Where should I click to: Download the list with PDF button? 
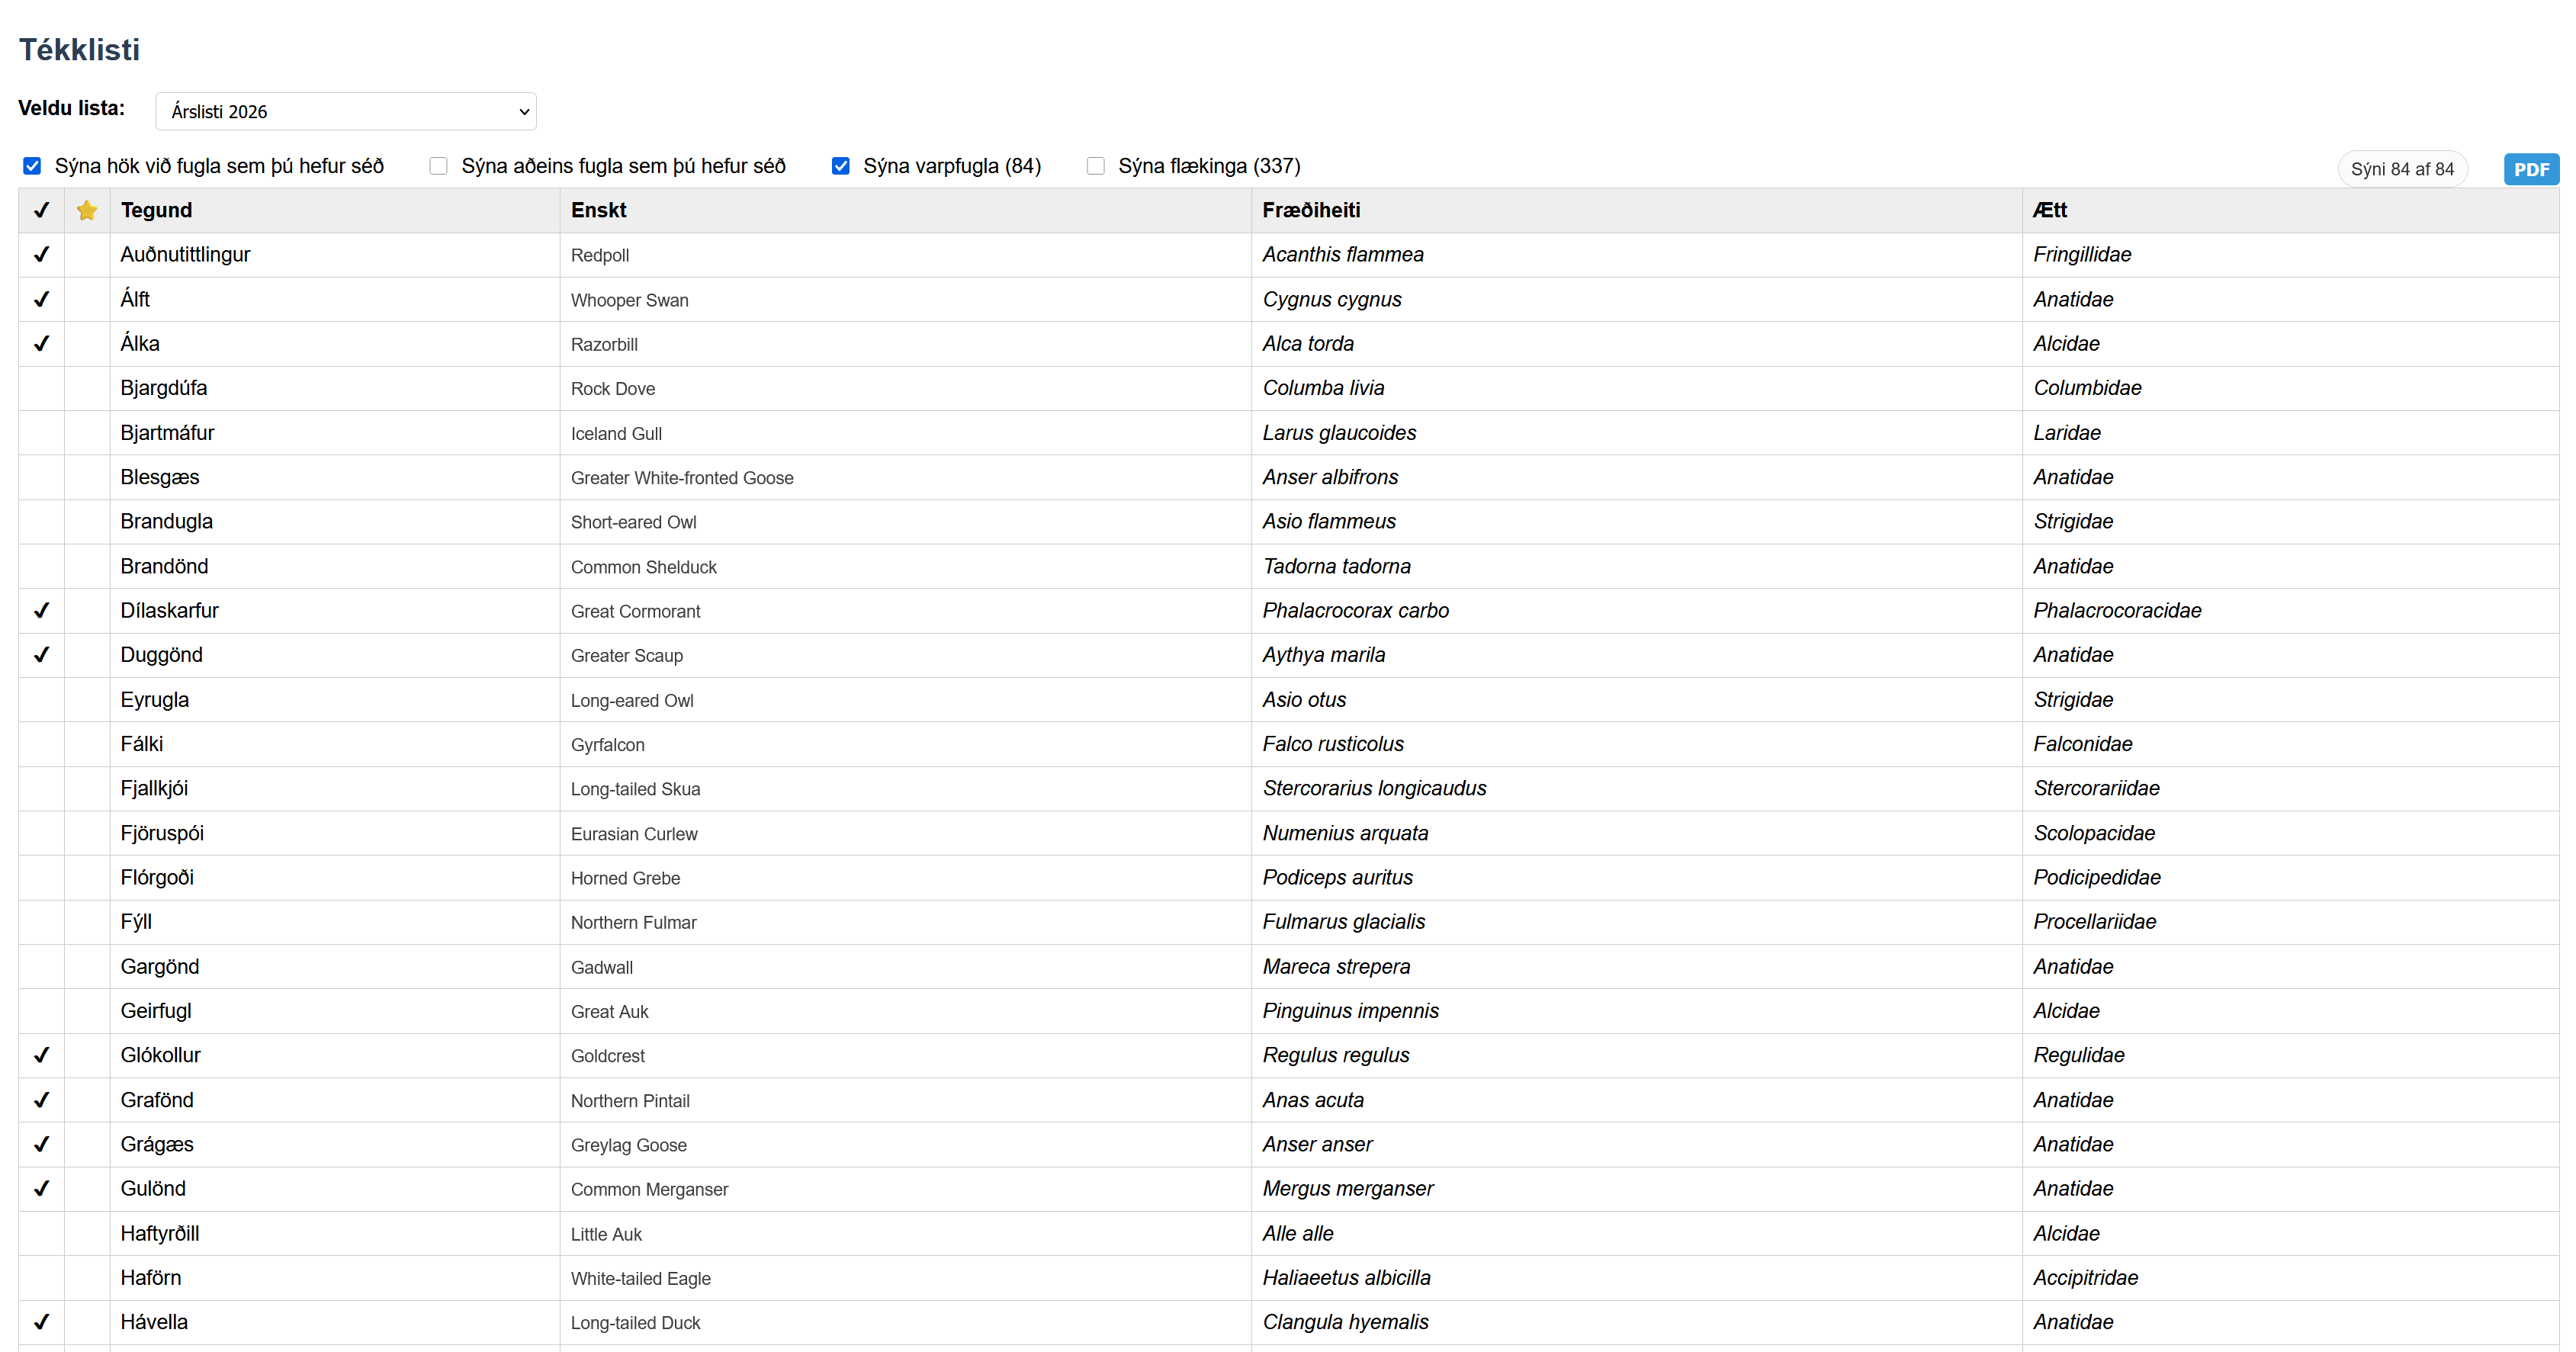[x=2530, y=169]
